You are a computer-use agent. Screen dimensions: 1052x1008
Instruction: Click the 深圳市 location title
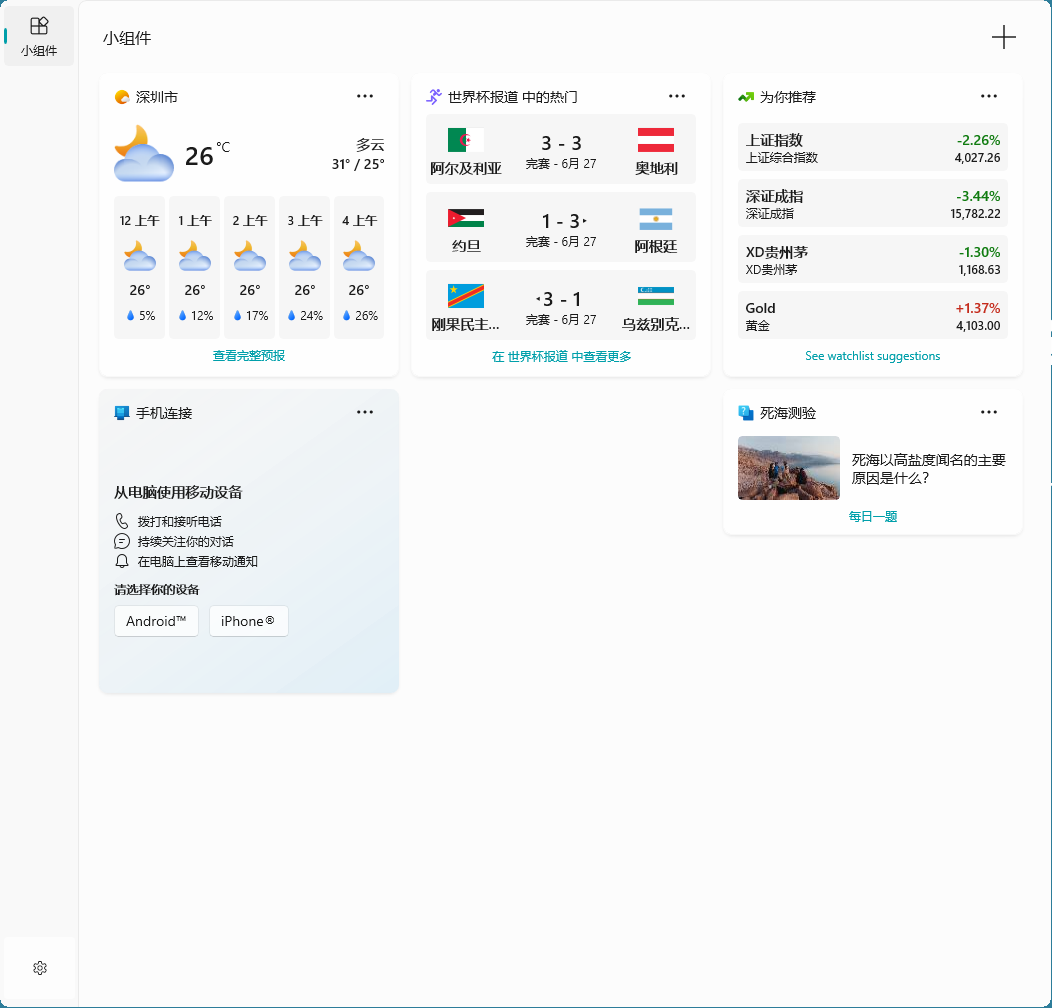pyautogui.click(x=156, y=97)
